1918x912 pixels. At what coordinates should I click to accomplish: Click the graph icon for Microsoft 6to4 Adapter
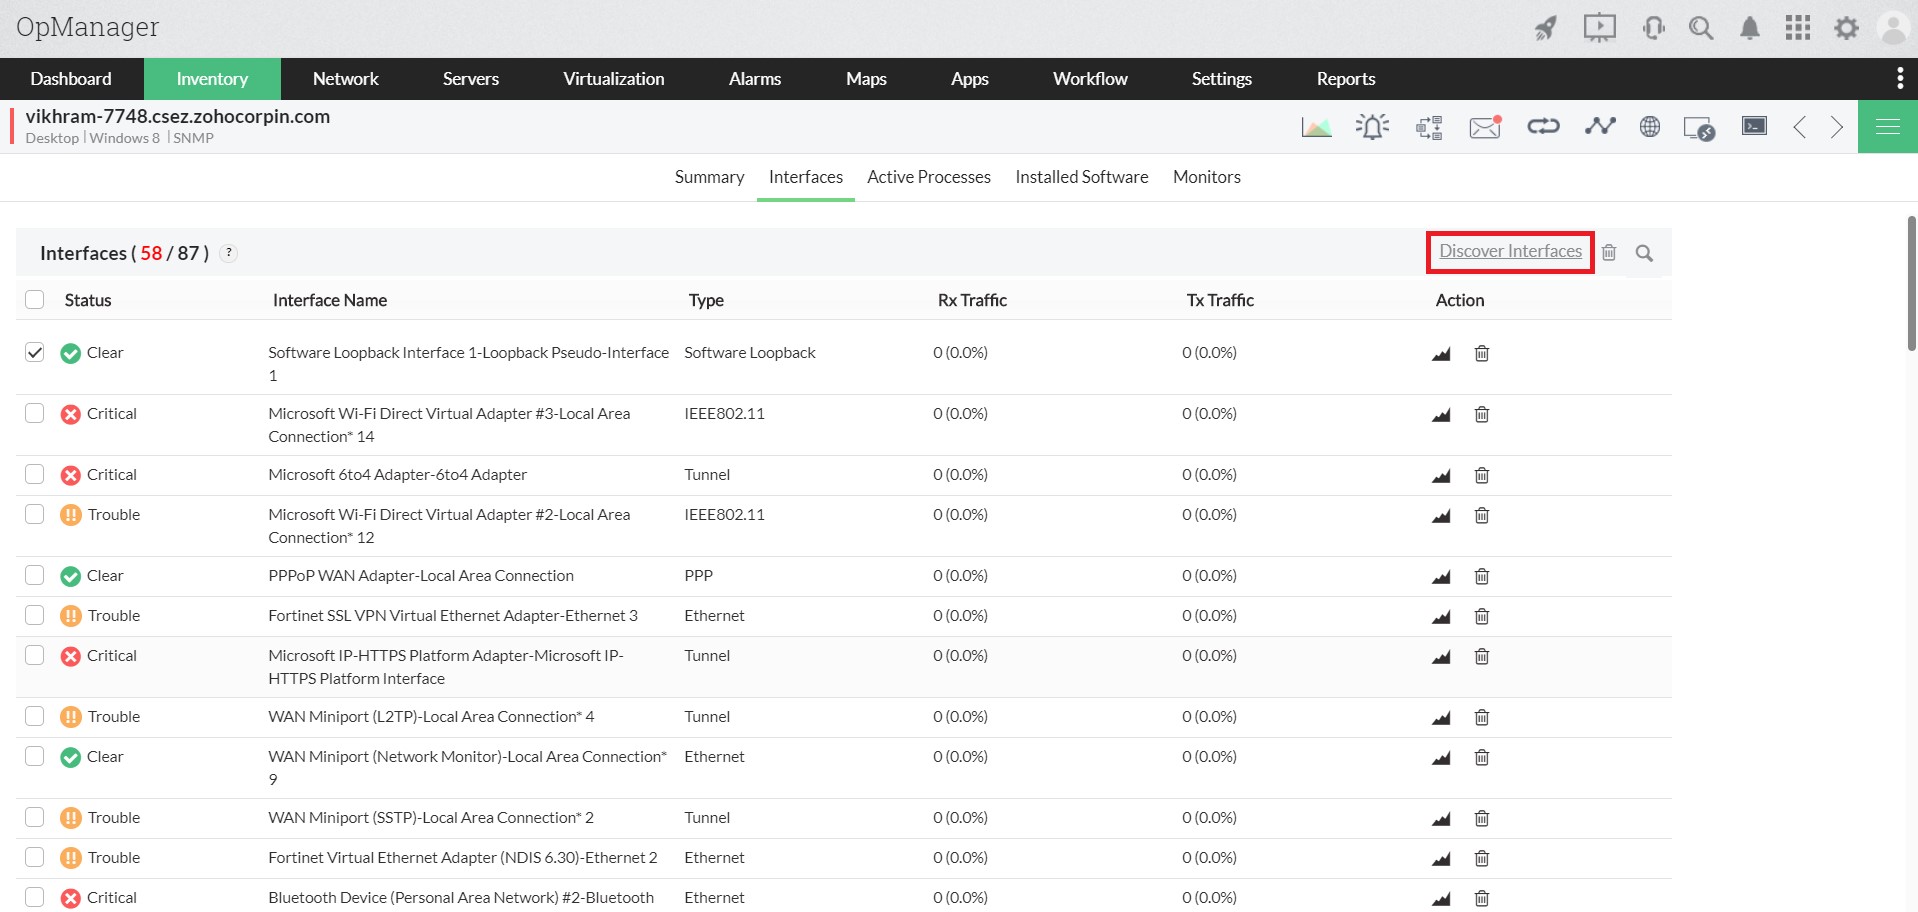click(1441, 476)
